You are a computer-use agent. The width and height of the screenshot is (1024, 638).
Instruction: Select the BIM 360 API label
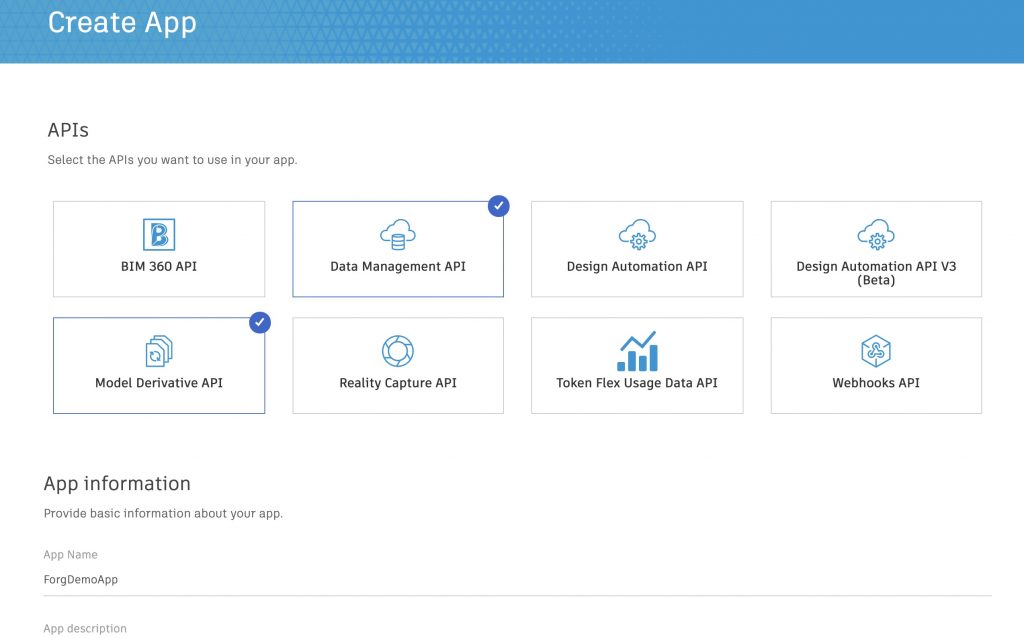[159, 266]
